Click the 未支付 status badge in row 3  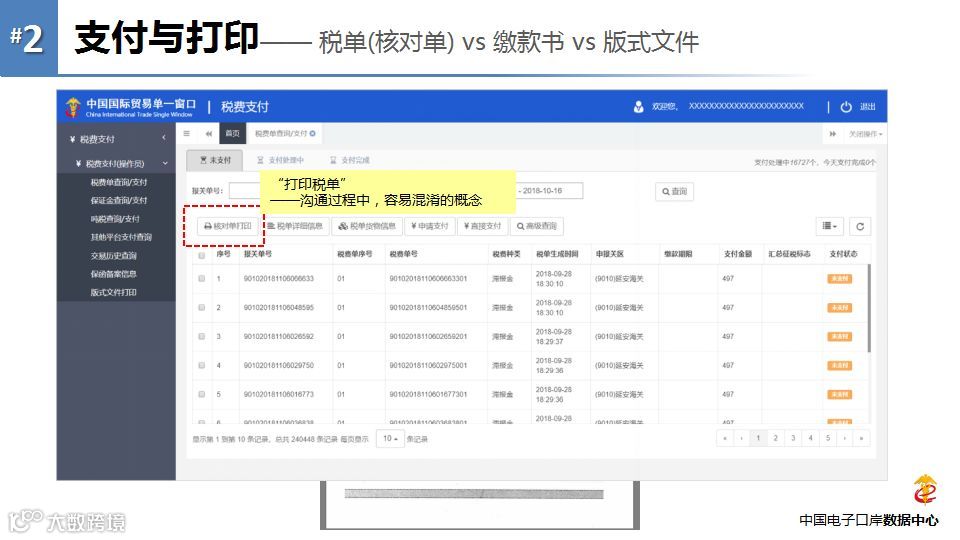pyautogui.click(x=839, y=337)
